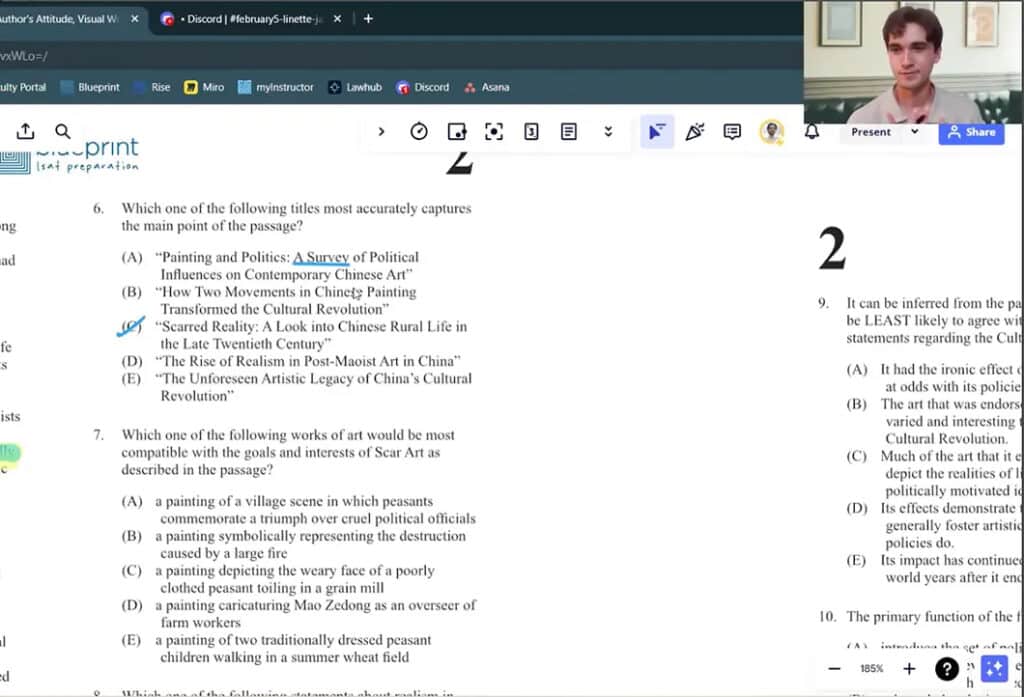1024x697 pixels.
Task: Zoom in with the plus button
Action: [x=909, y=669]
